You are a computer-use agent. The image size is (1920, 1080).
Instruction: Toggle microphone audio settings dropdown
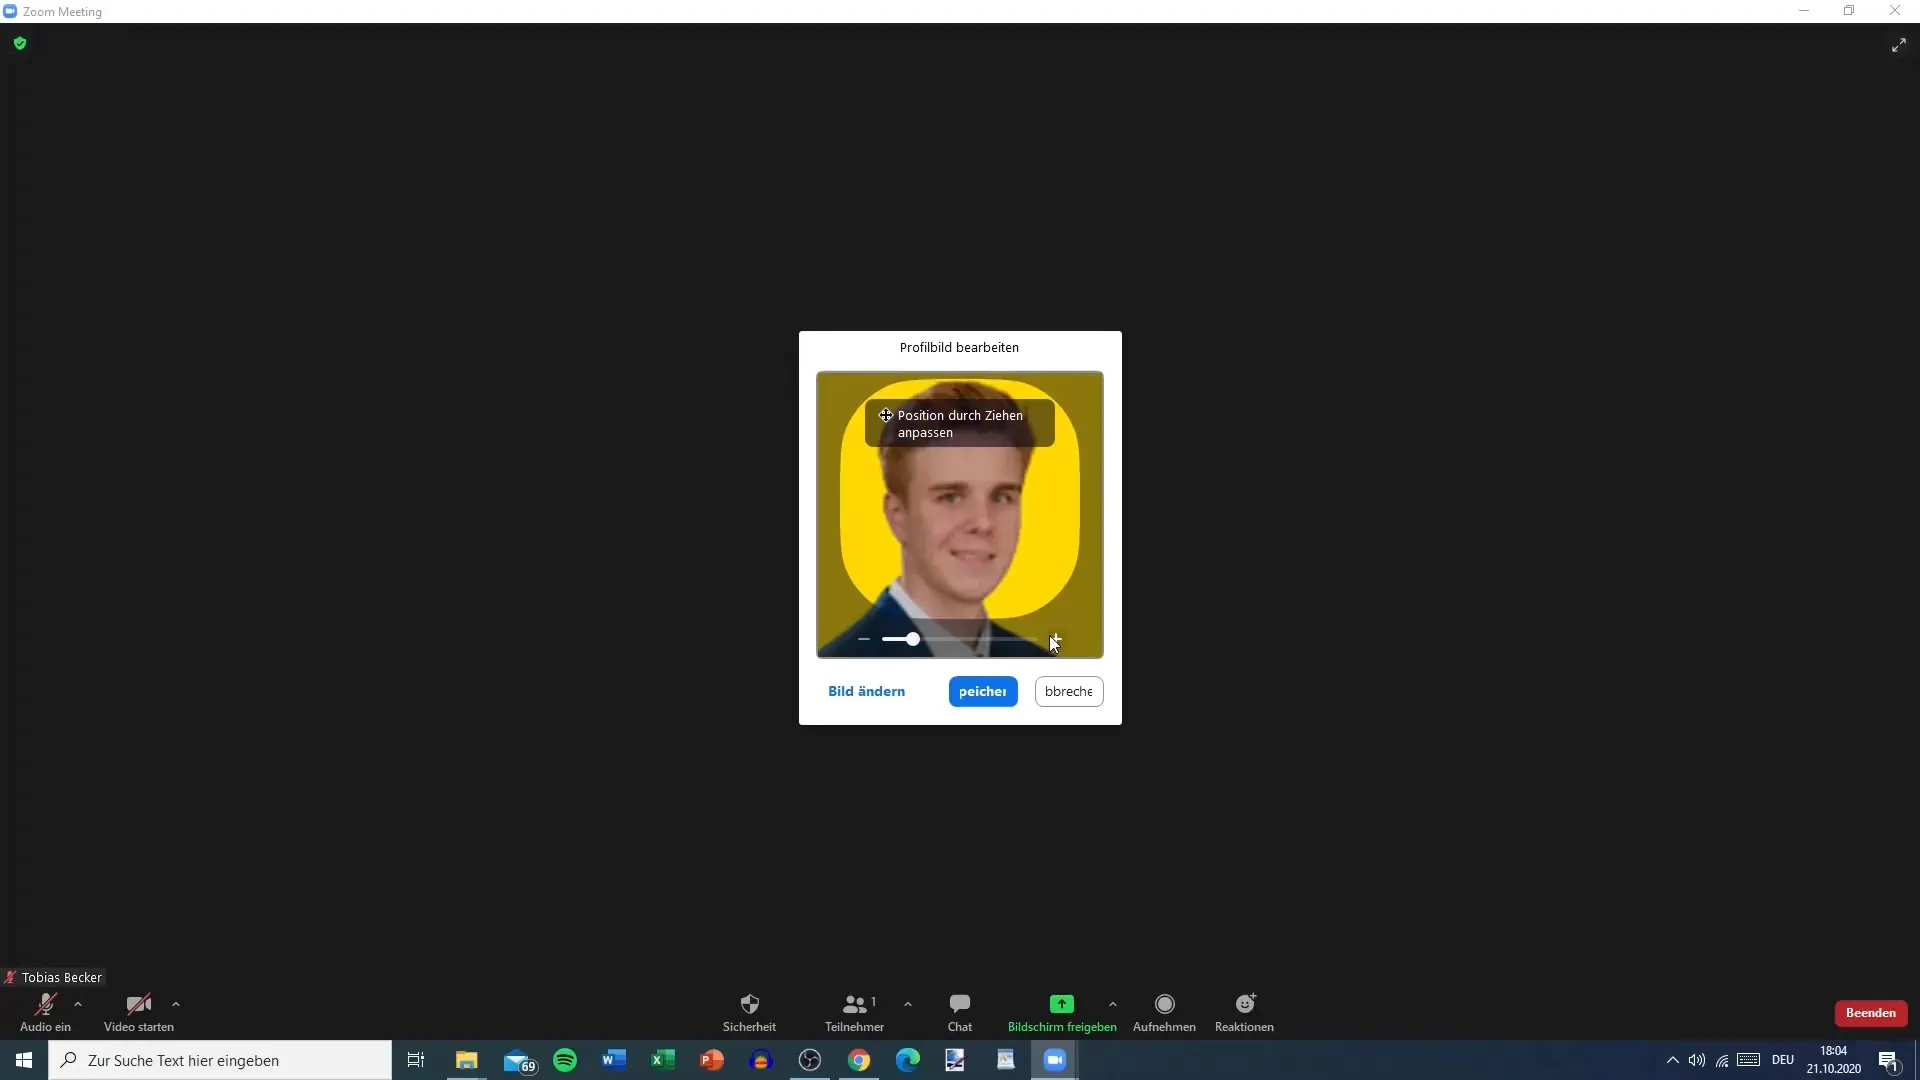(76, 1005)
